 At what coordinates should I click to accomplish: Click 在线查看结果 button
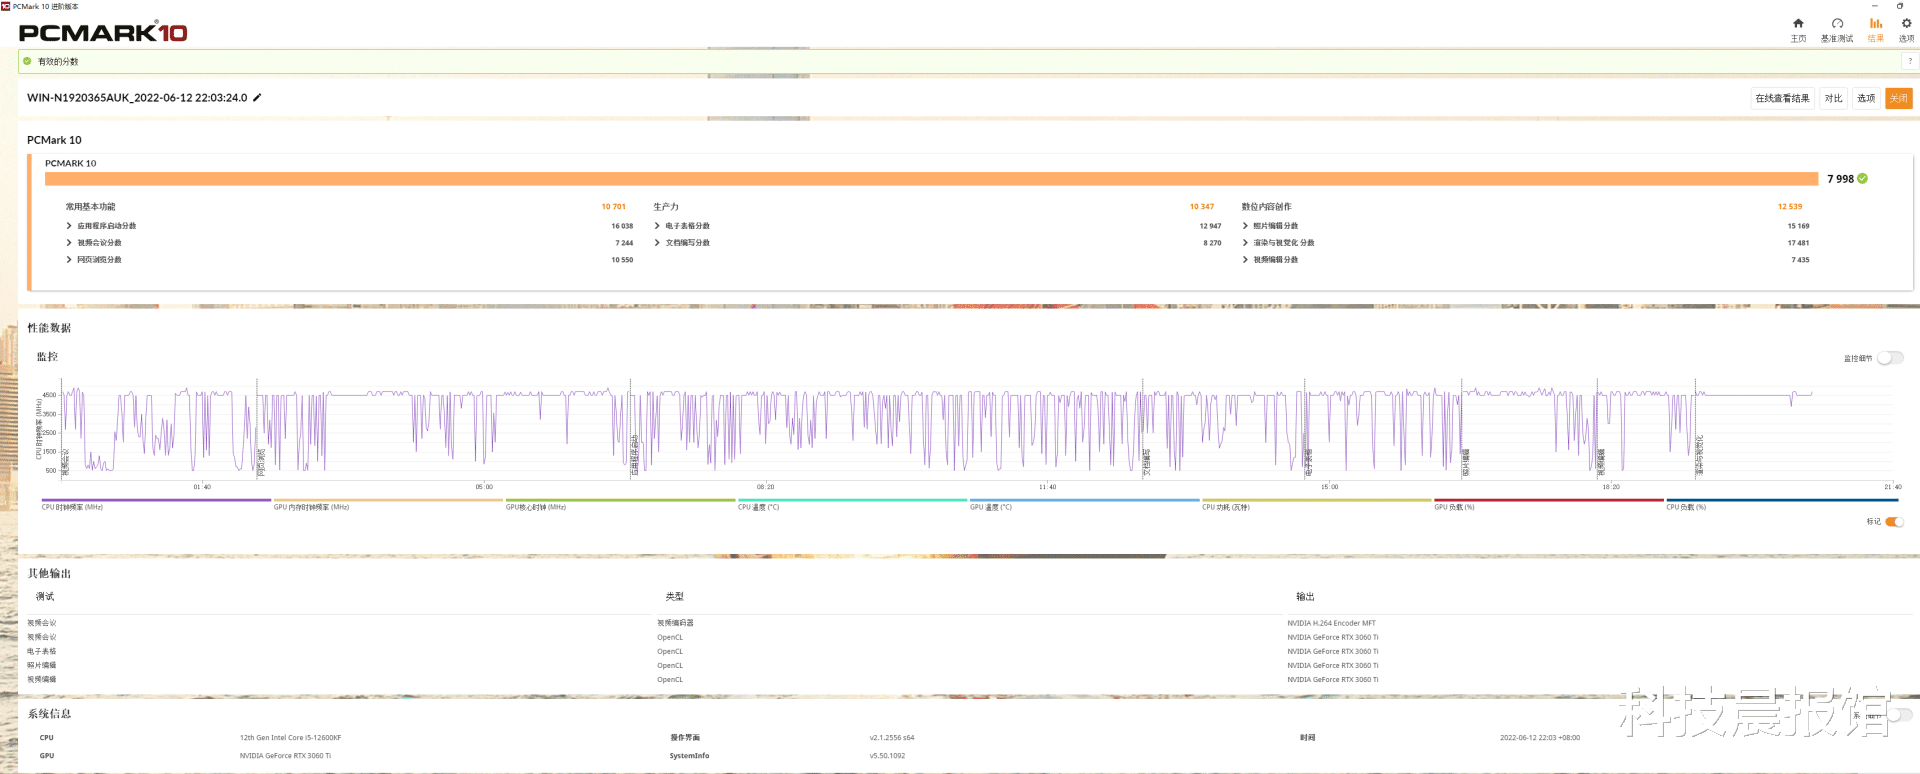pyautogui.click(x=1782, y=98)
